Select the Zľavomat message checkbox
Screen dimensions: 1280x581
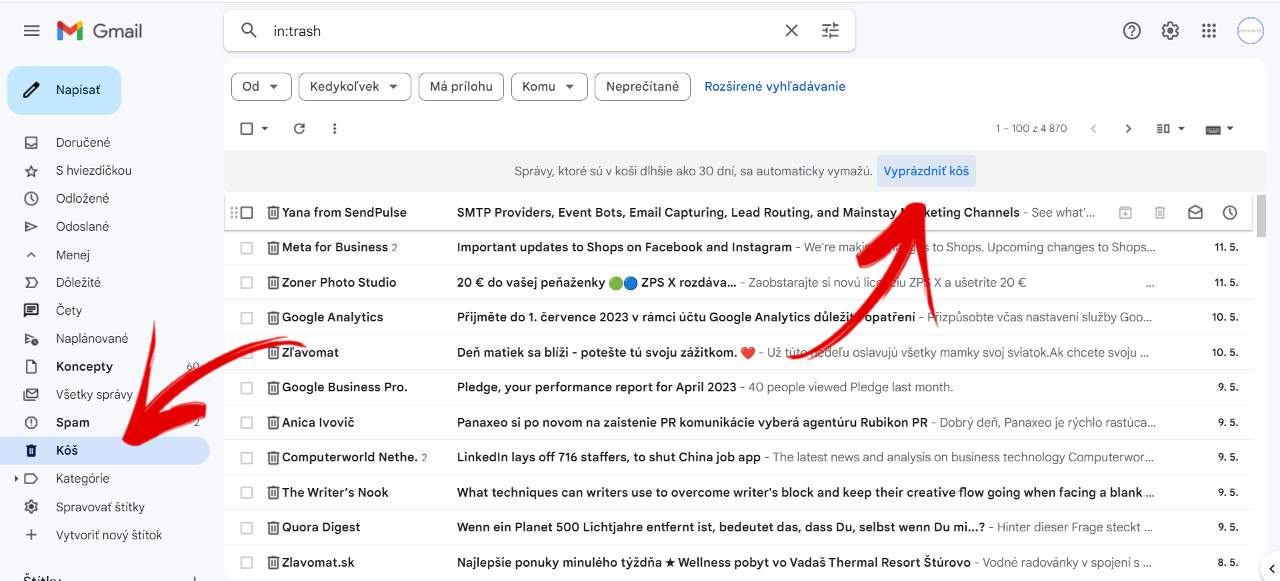pyautogui.click(x=247, y=353)
